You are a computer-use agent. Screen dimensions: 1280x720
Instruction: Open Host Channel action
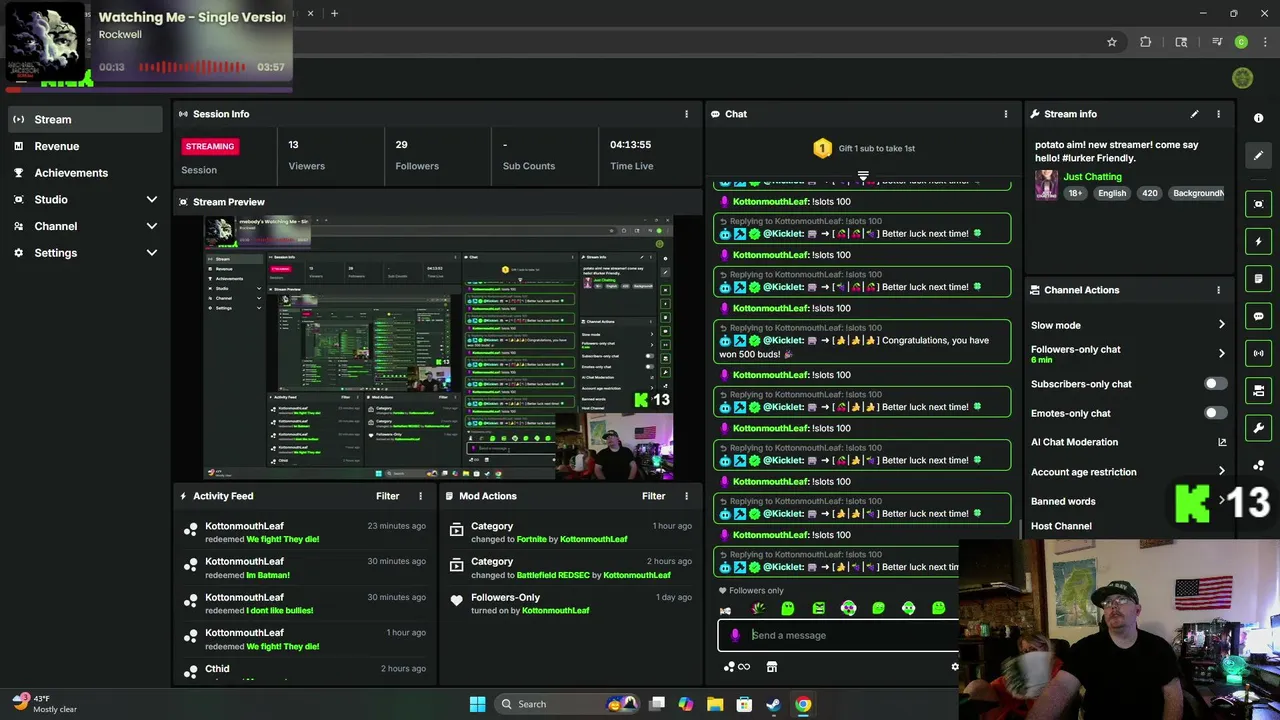point(1061,526)
